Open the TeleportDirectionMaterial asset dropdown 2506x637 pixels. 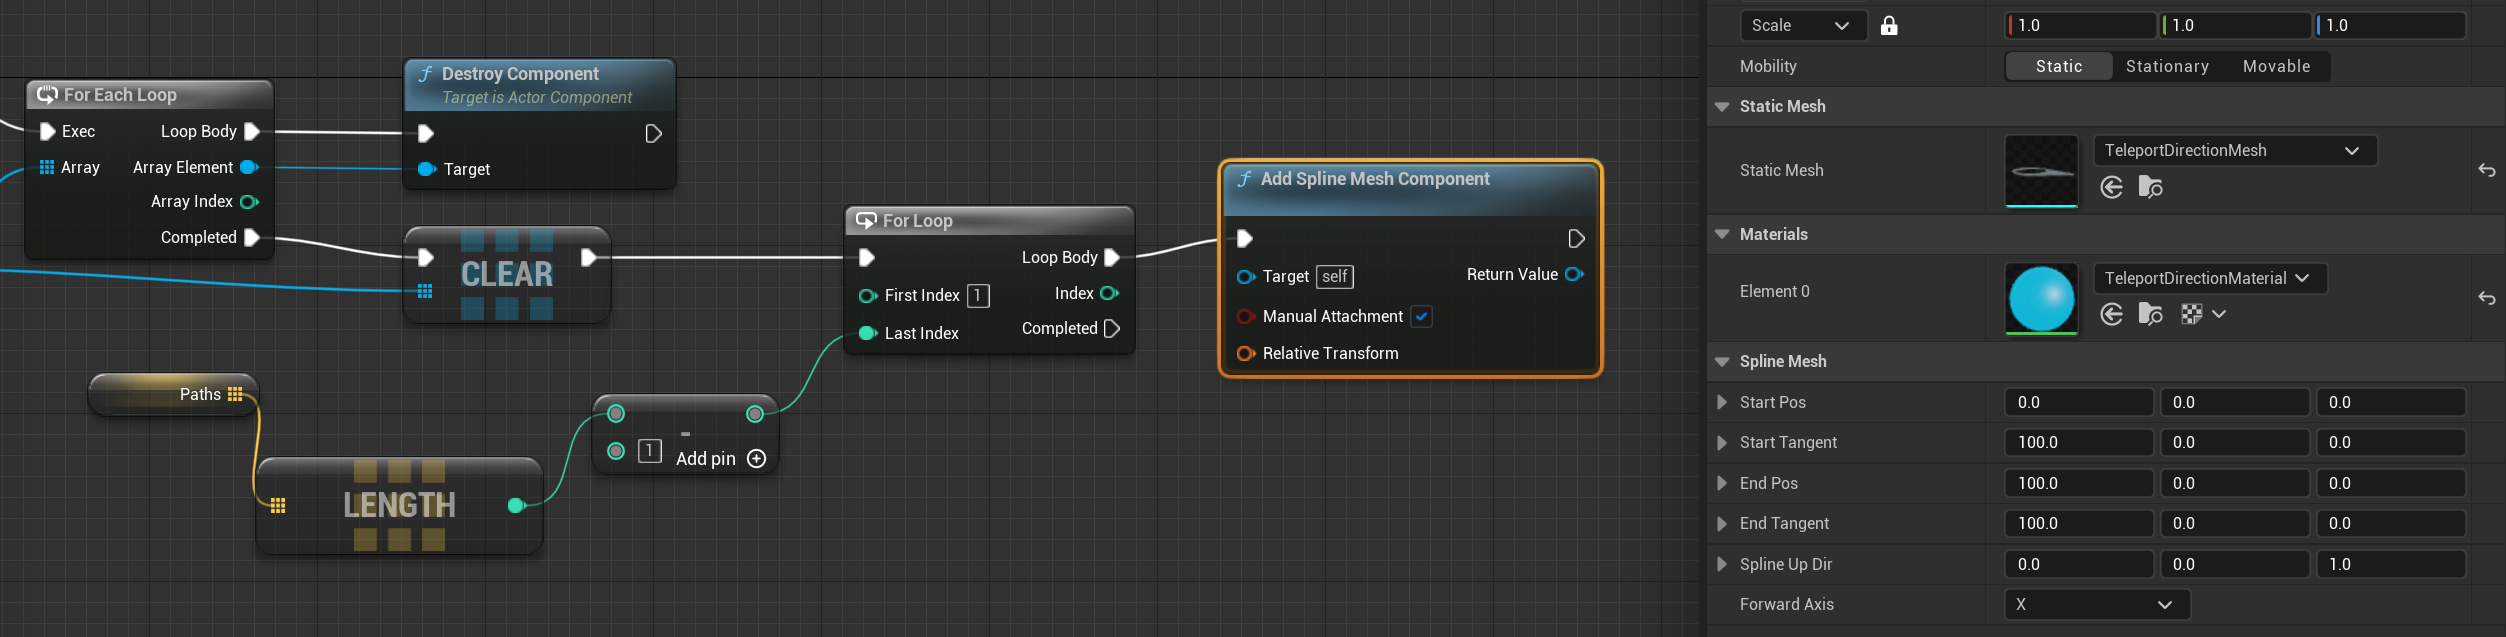pyautogui.click(x=2210, y=278)
